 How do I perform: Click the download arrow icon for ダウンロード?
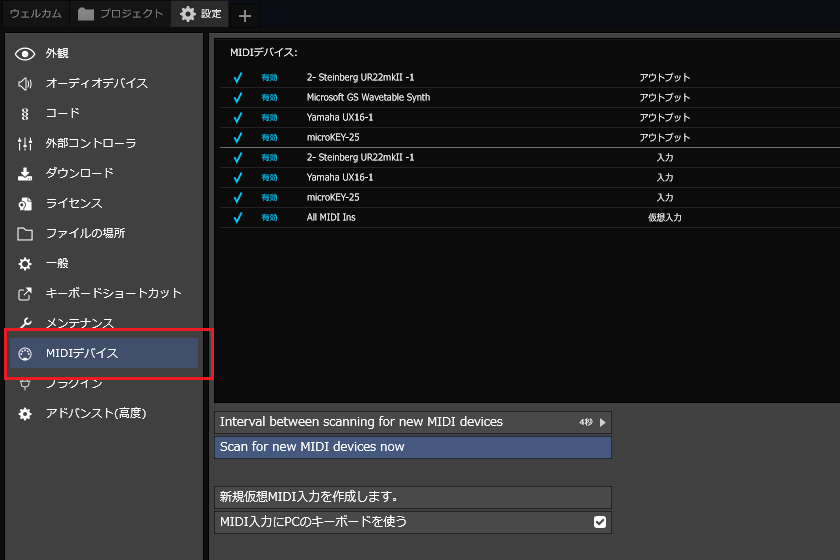pyautogui.click(x=26, y=173)
